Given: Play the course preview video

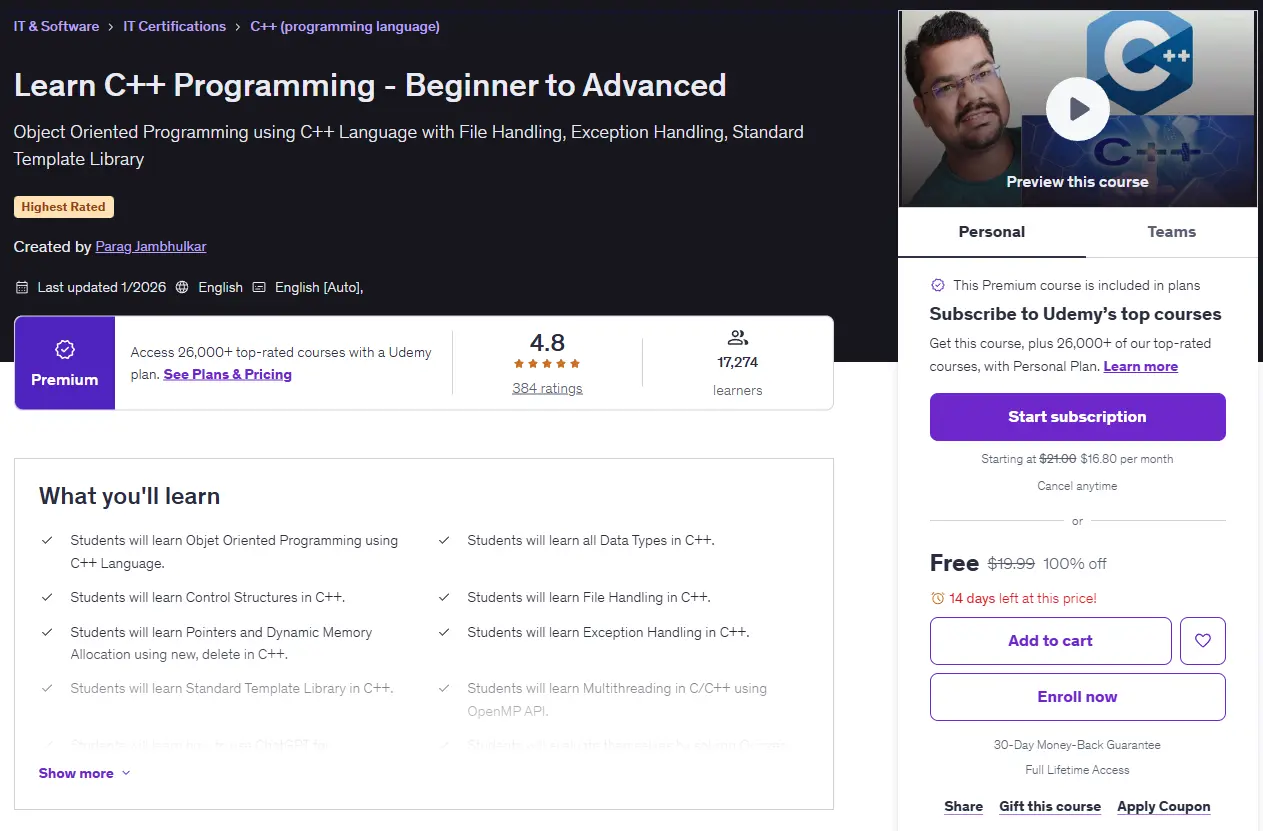Looking at the screenshot, I should coord(1077,108).
